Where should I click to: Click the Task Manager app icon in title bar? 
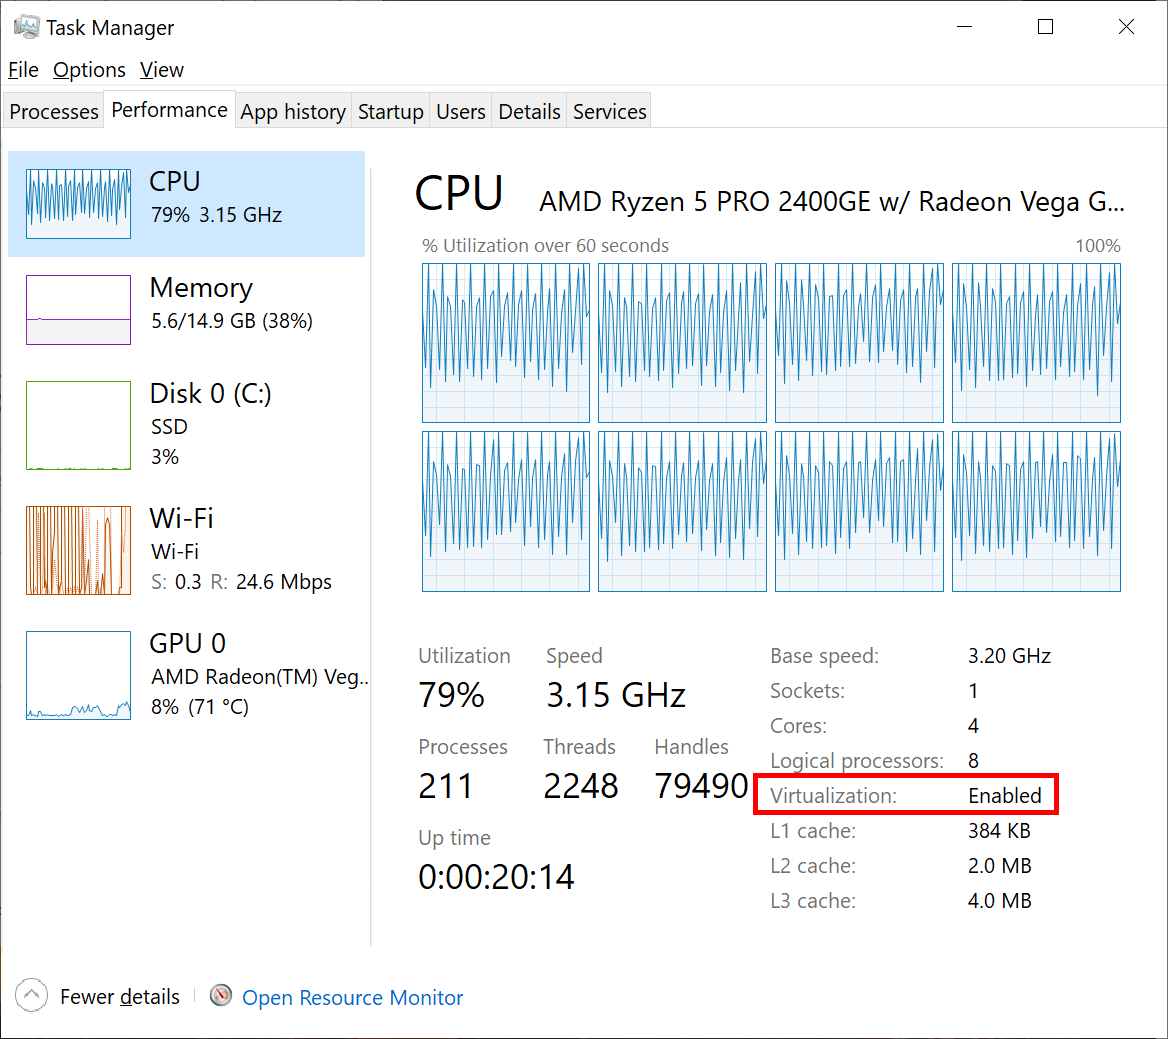click(26, 27)
